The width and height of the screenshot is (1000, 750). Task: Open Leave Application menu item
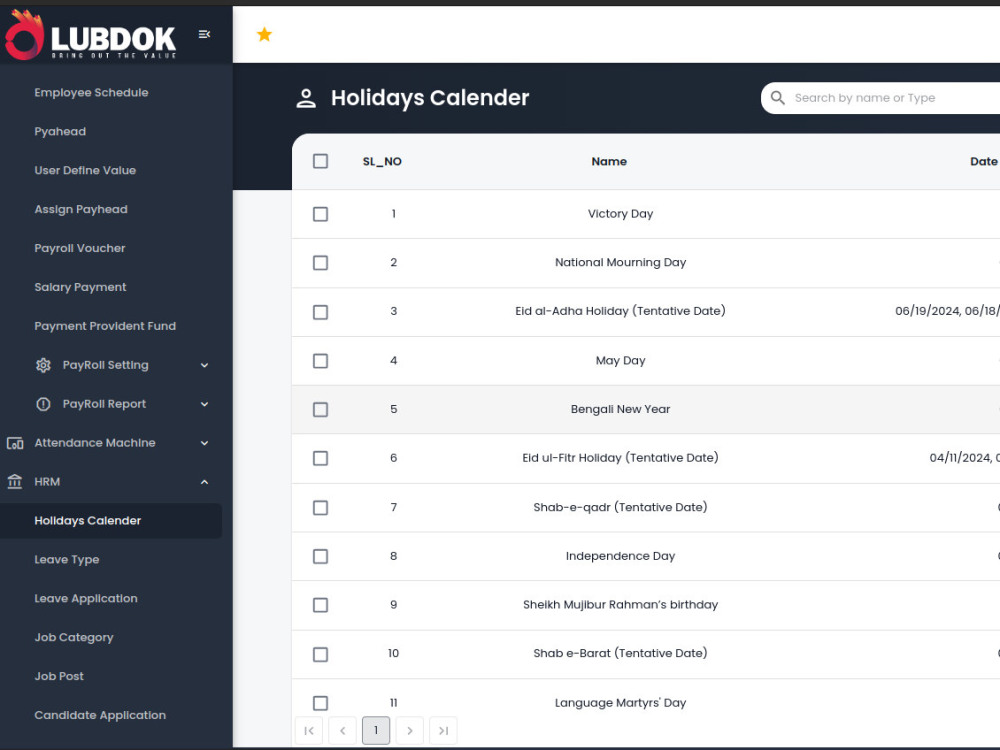[x=86, y=599]
